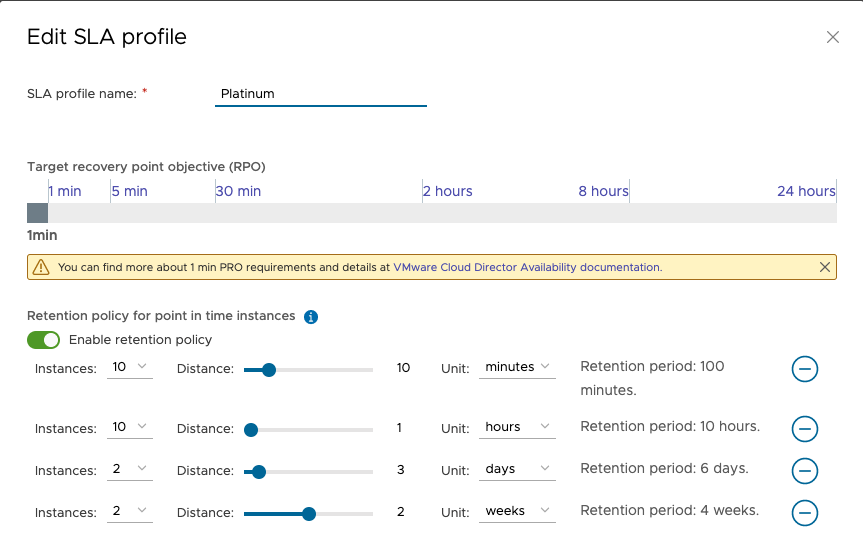This screenshot has width=863, height=542.
Task: Set RPO to 24 hours label
Action: (806, 191)
